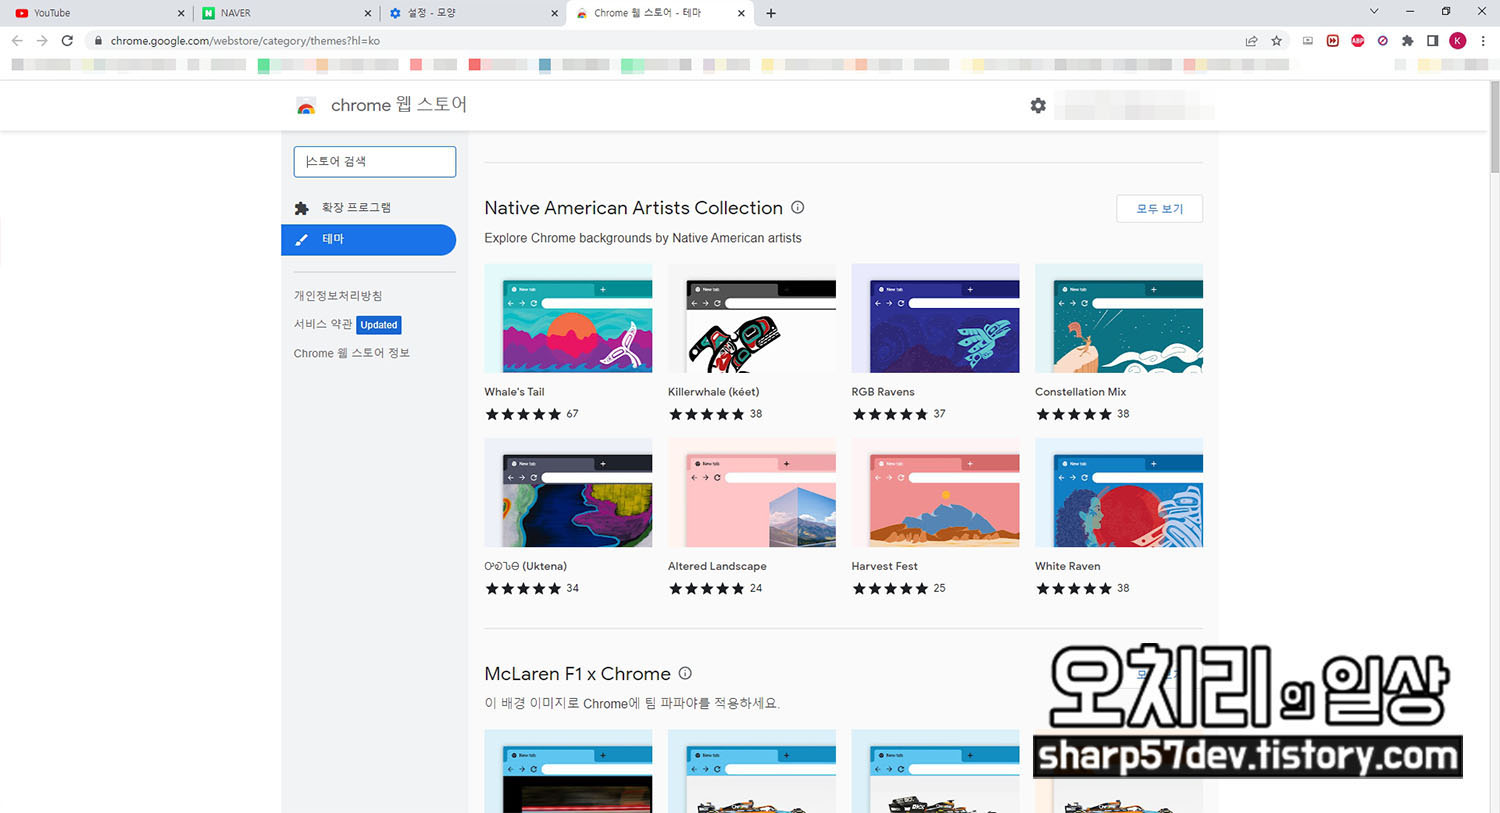Image resolution: width=1500 pixels, height=813 pixels.
Task: Focus the 스토어 검색 search box
Action: click(375, 162)
